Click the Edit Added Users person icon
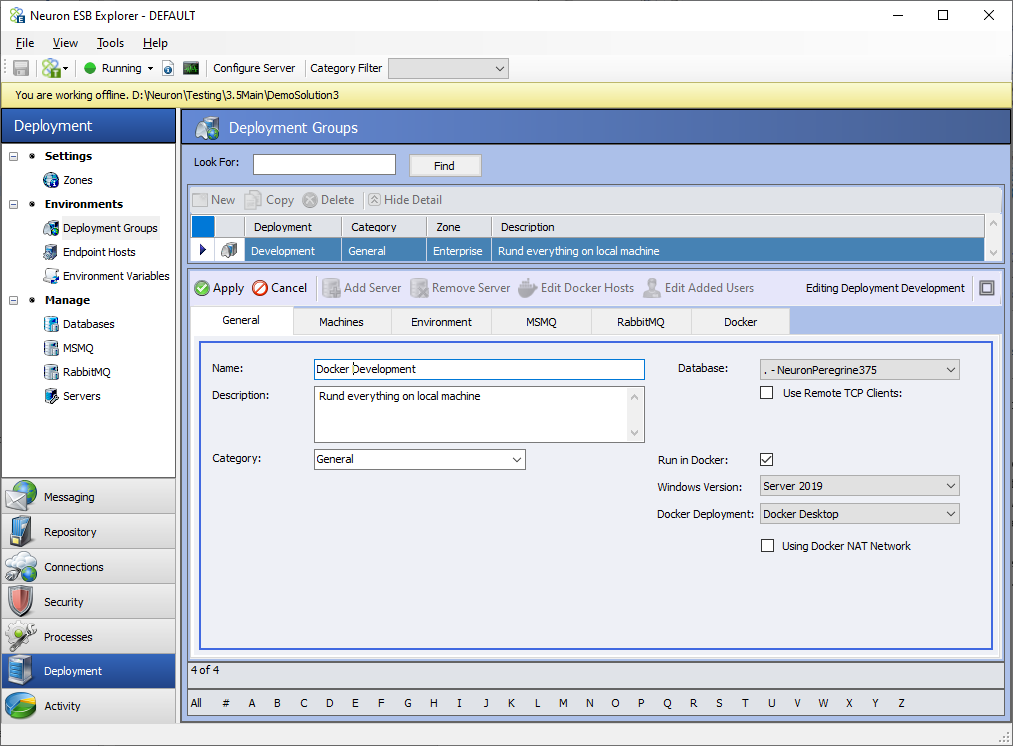The image size is (1013, 746). coord(652,288)
